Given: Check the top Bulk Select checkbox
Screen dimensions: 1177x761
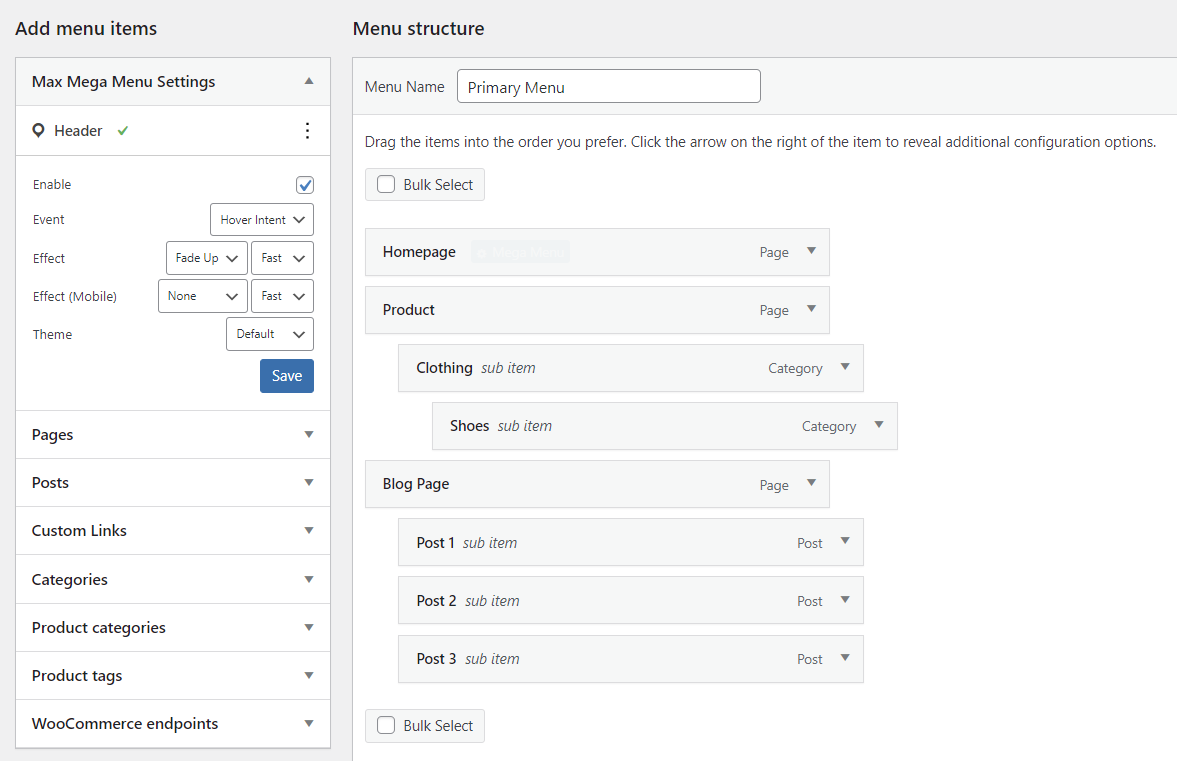Looking at the screenshot, I should pos(385,184).
